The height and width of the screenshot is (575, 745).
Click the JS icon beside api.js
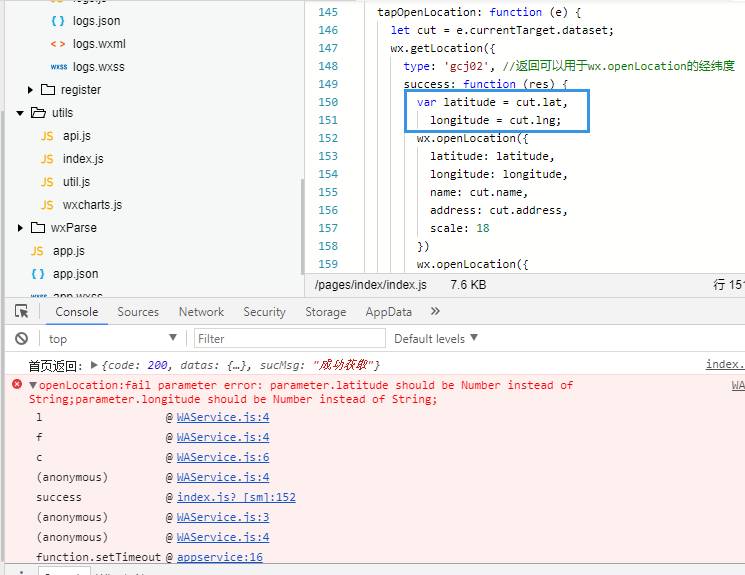[x=47, y=136]
